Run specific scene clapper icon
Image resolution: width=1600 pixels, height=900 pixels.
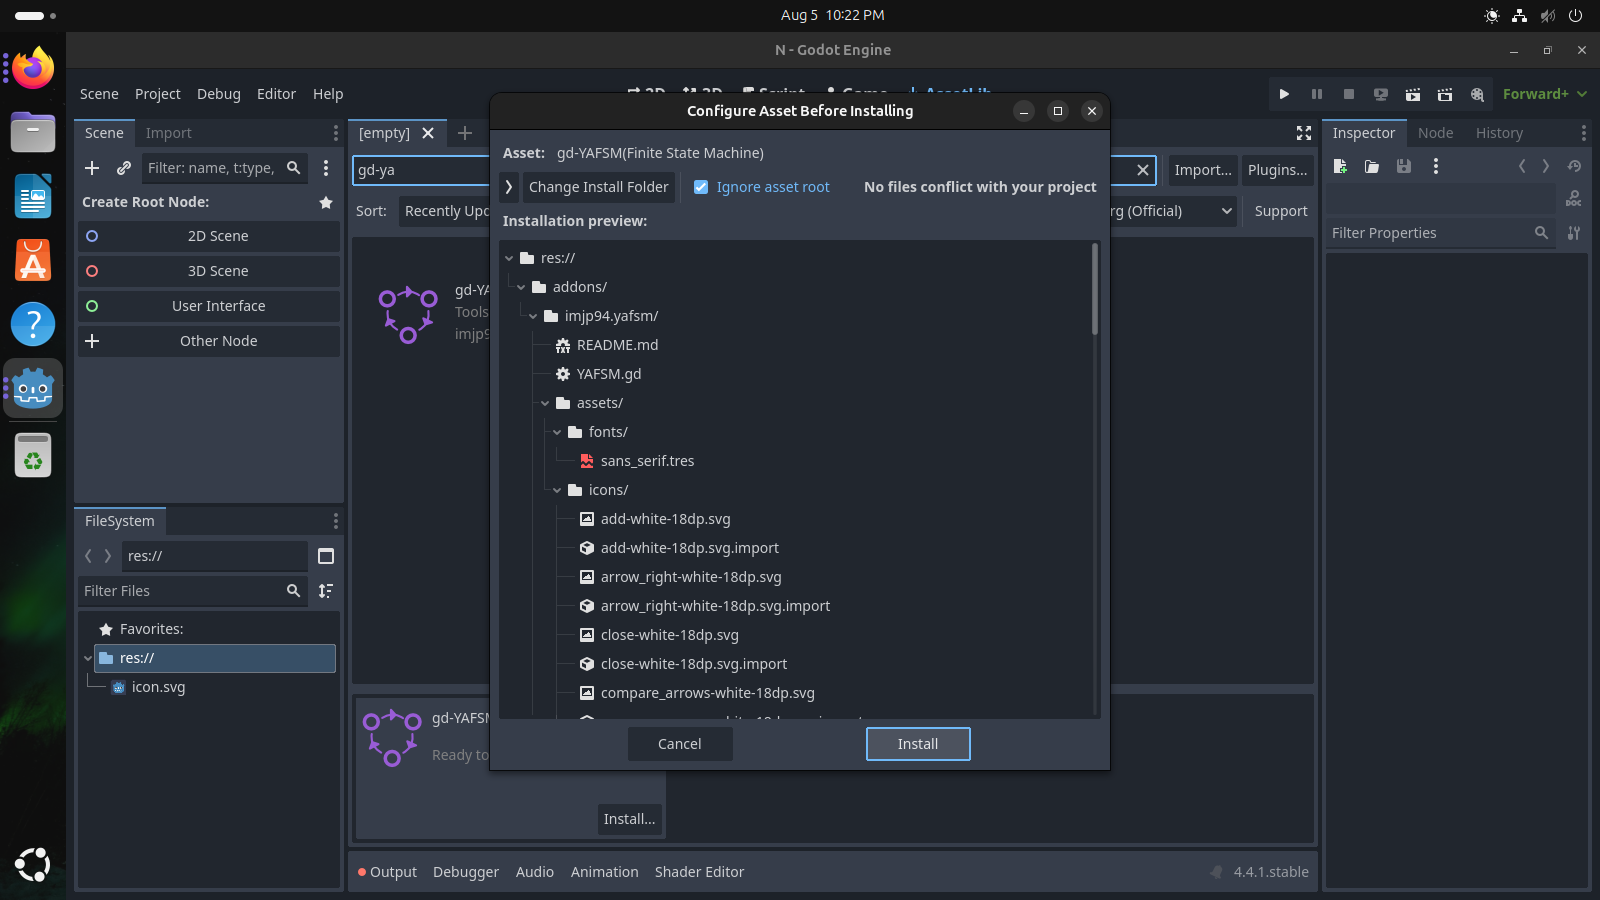click(1444, 94)
